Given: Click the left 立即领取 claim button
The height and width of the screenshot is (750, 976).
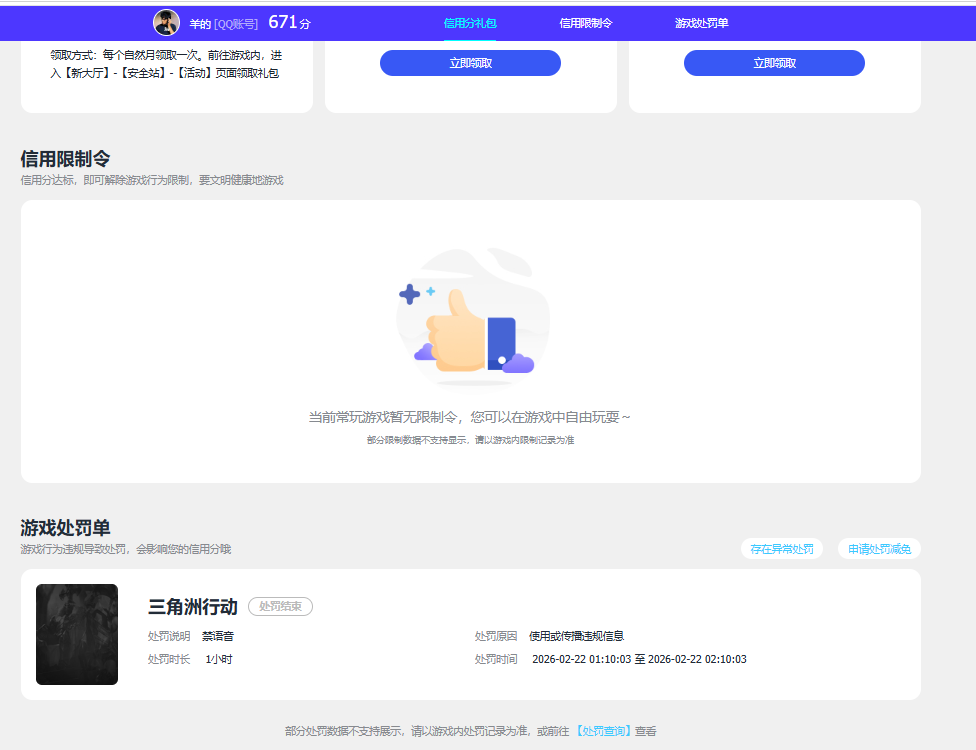Looking at the screenshot, I should 470,62.
